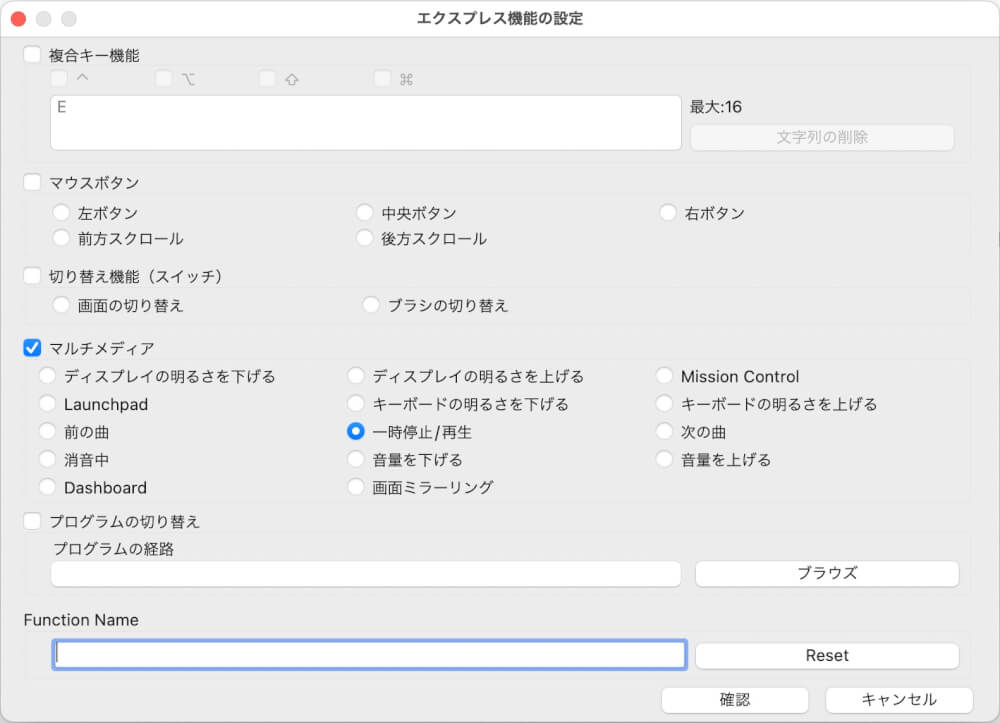Image resolution: width=1000 pixels, height=723 pixels.
Task: Select the Launchpad radio option
Action: [47, 404]
